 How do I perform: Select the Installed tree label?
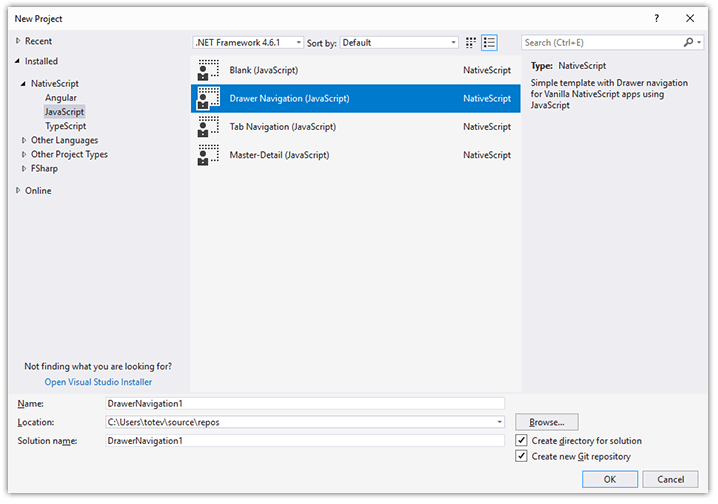(x=41, y=61)
